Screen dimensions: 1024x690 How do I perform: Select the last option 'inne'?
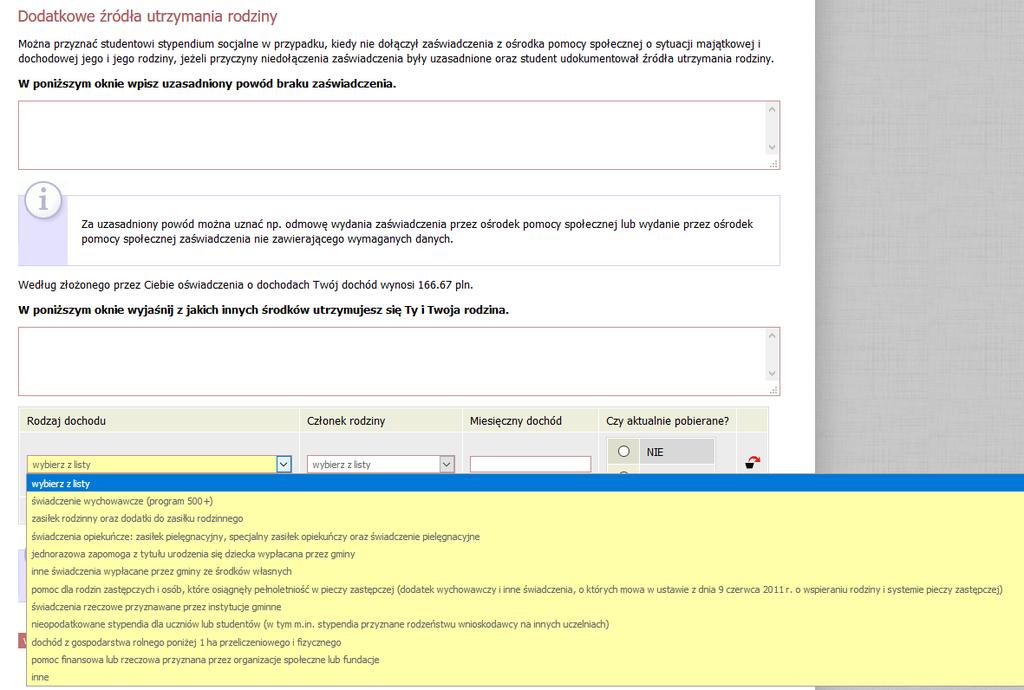(x=525, y=677)
